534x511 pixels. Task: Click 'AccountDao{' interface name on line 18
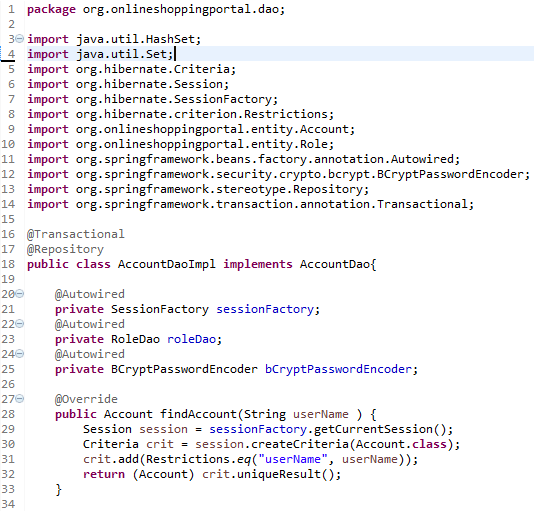point(338,264)
